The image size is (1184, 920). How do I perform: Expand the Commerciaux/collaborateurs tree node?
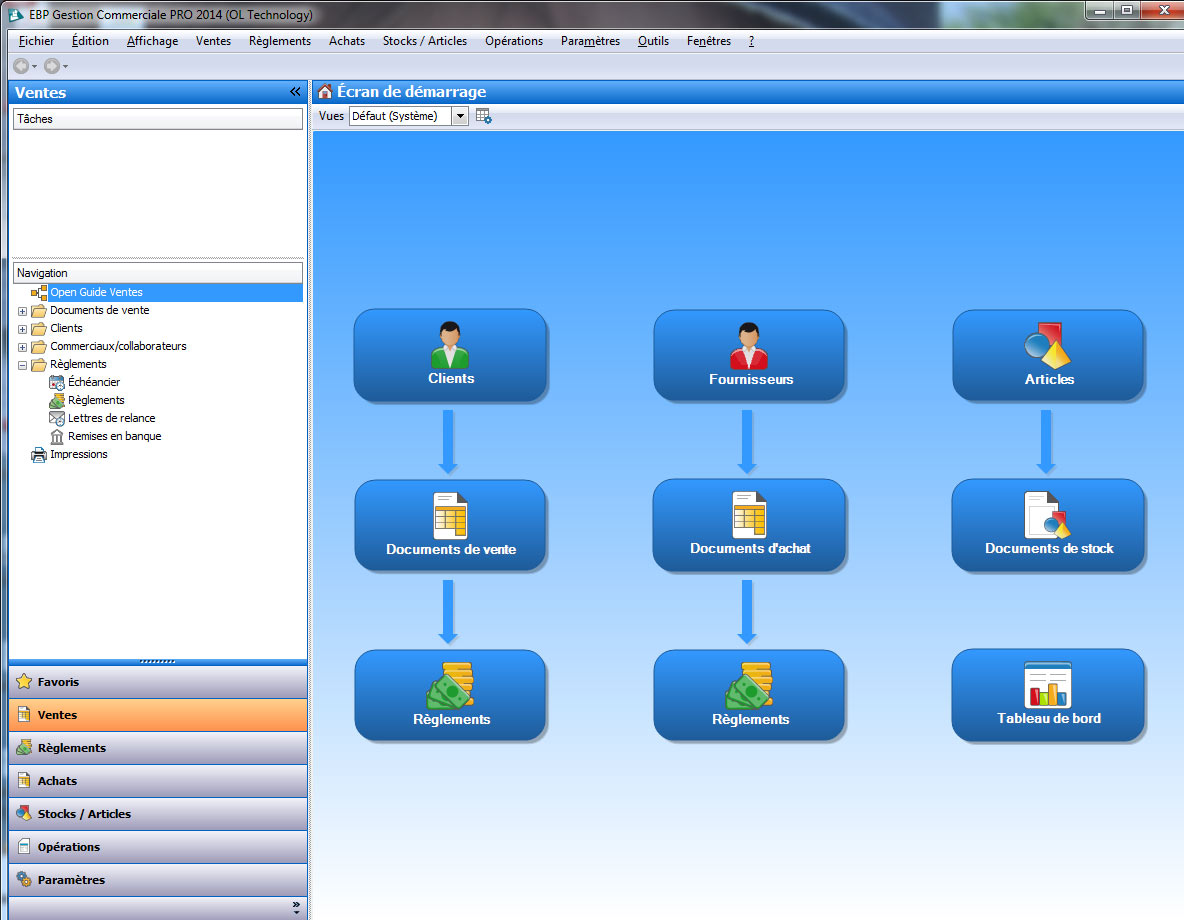[x=23, y=347]
